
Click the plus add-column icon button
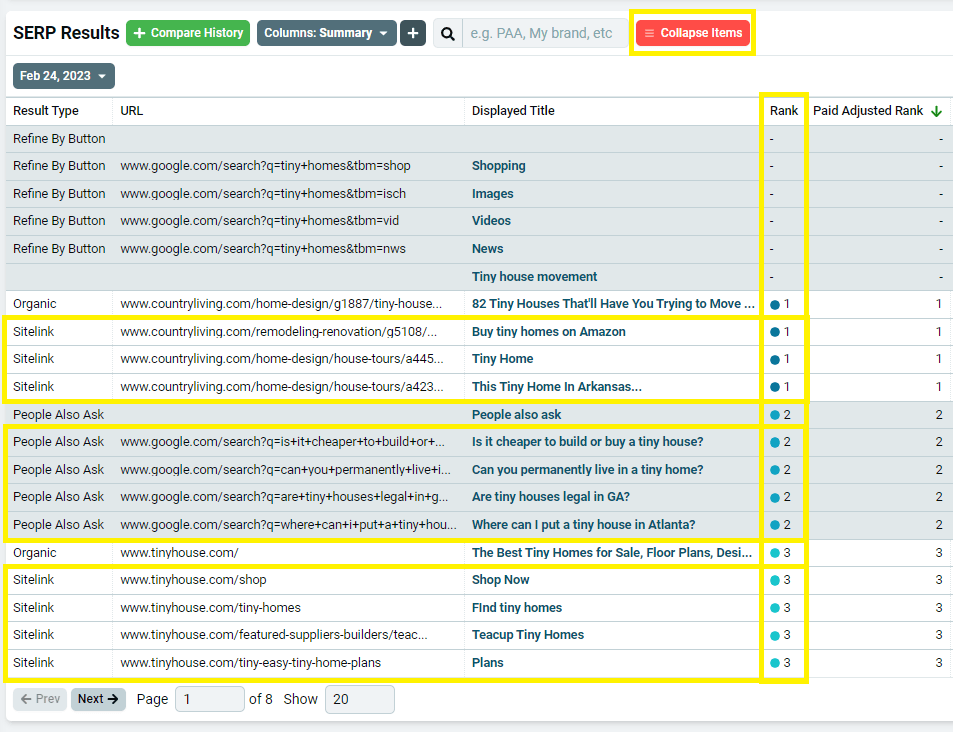tap(413, 33)
